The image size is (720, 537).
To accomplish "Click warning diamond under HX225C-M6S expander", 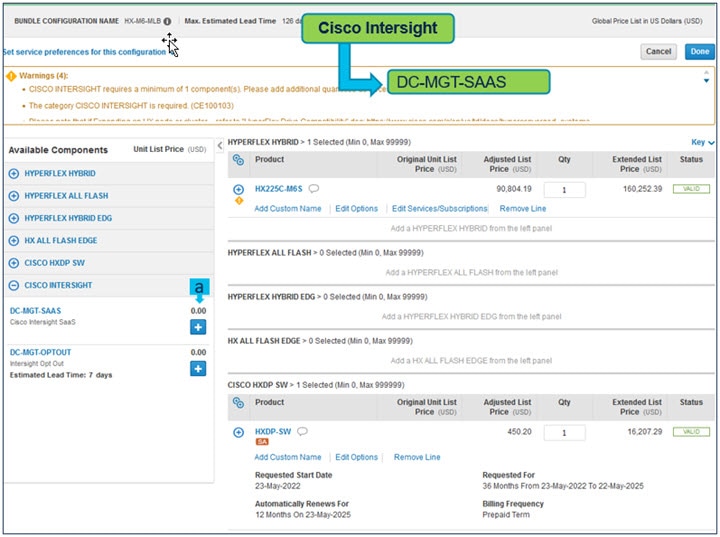I will coord(239,201).
